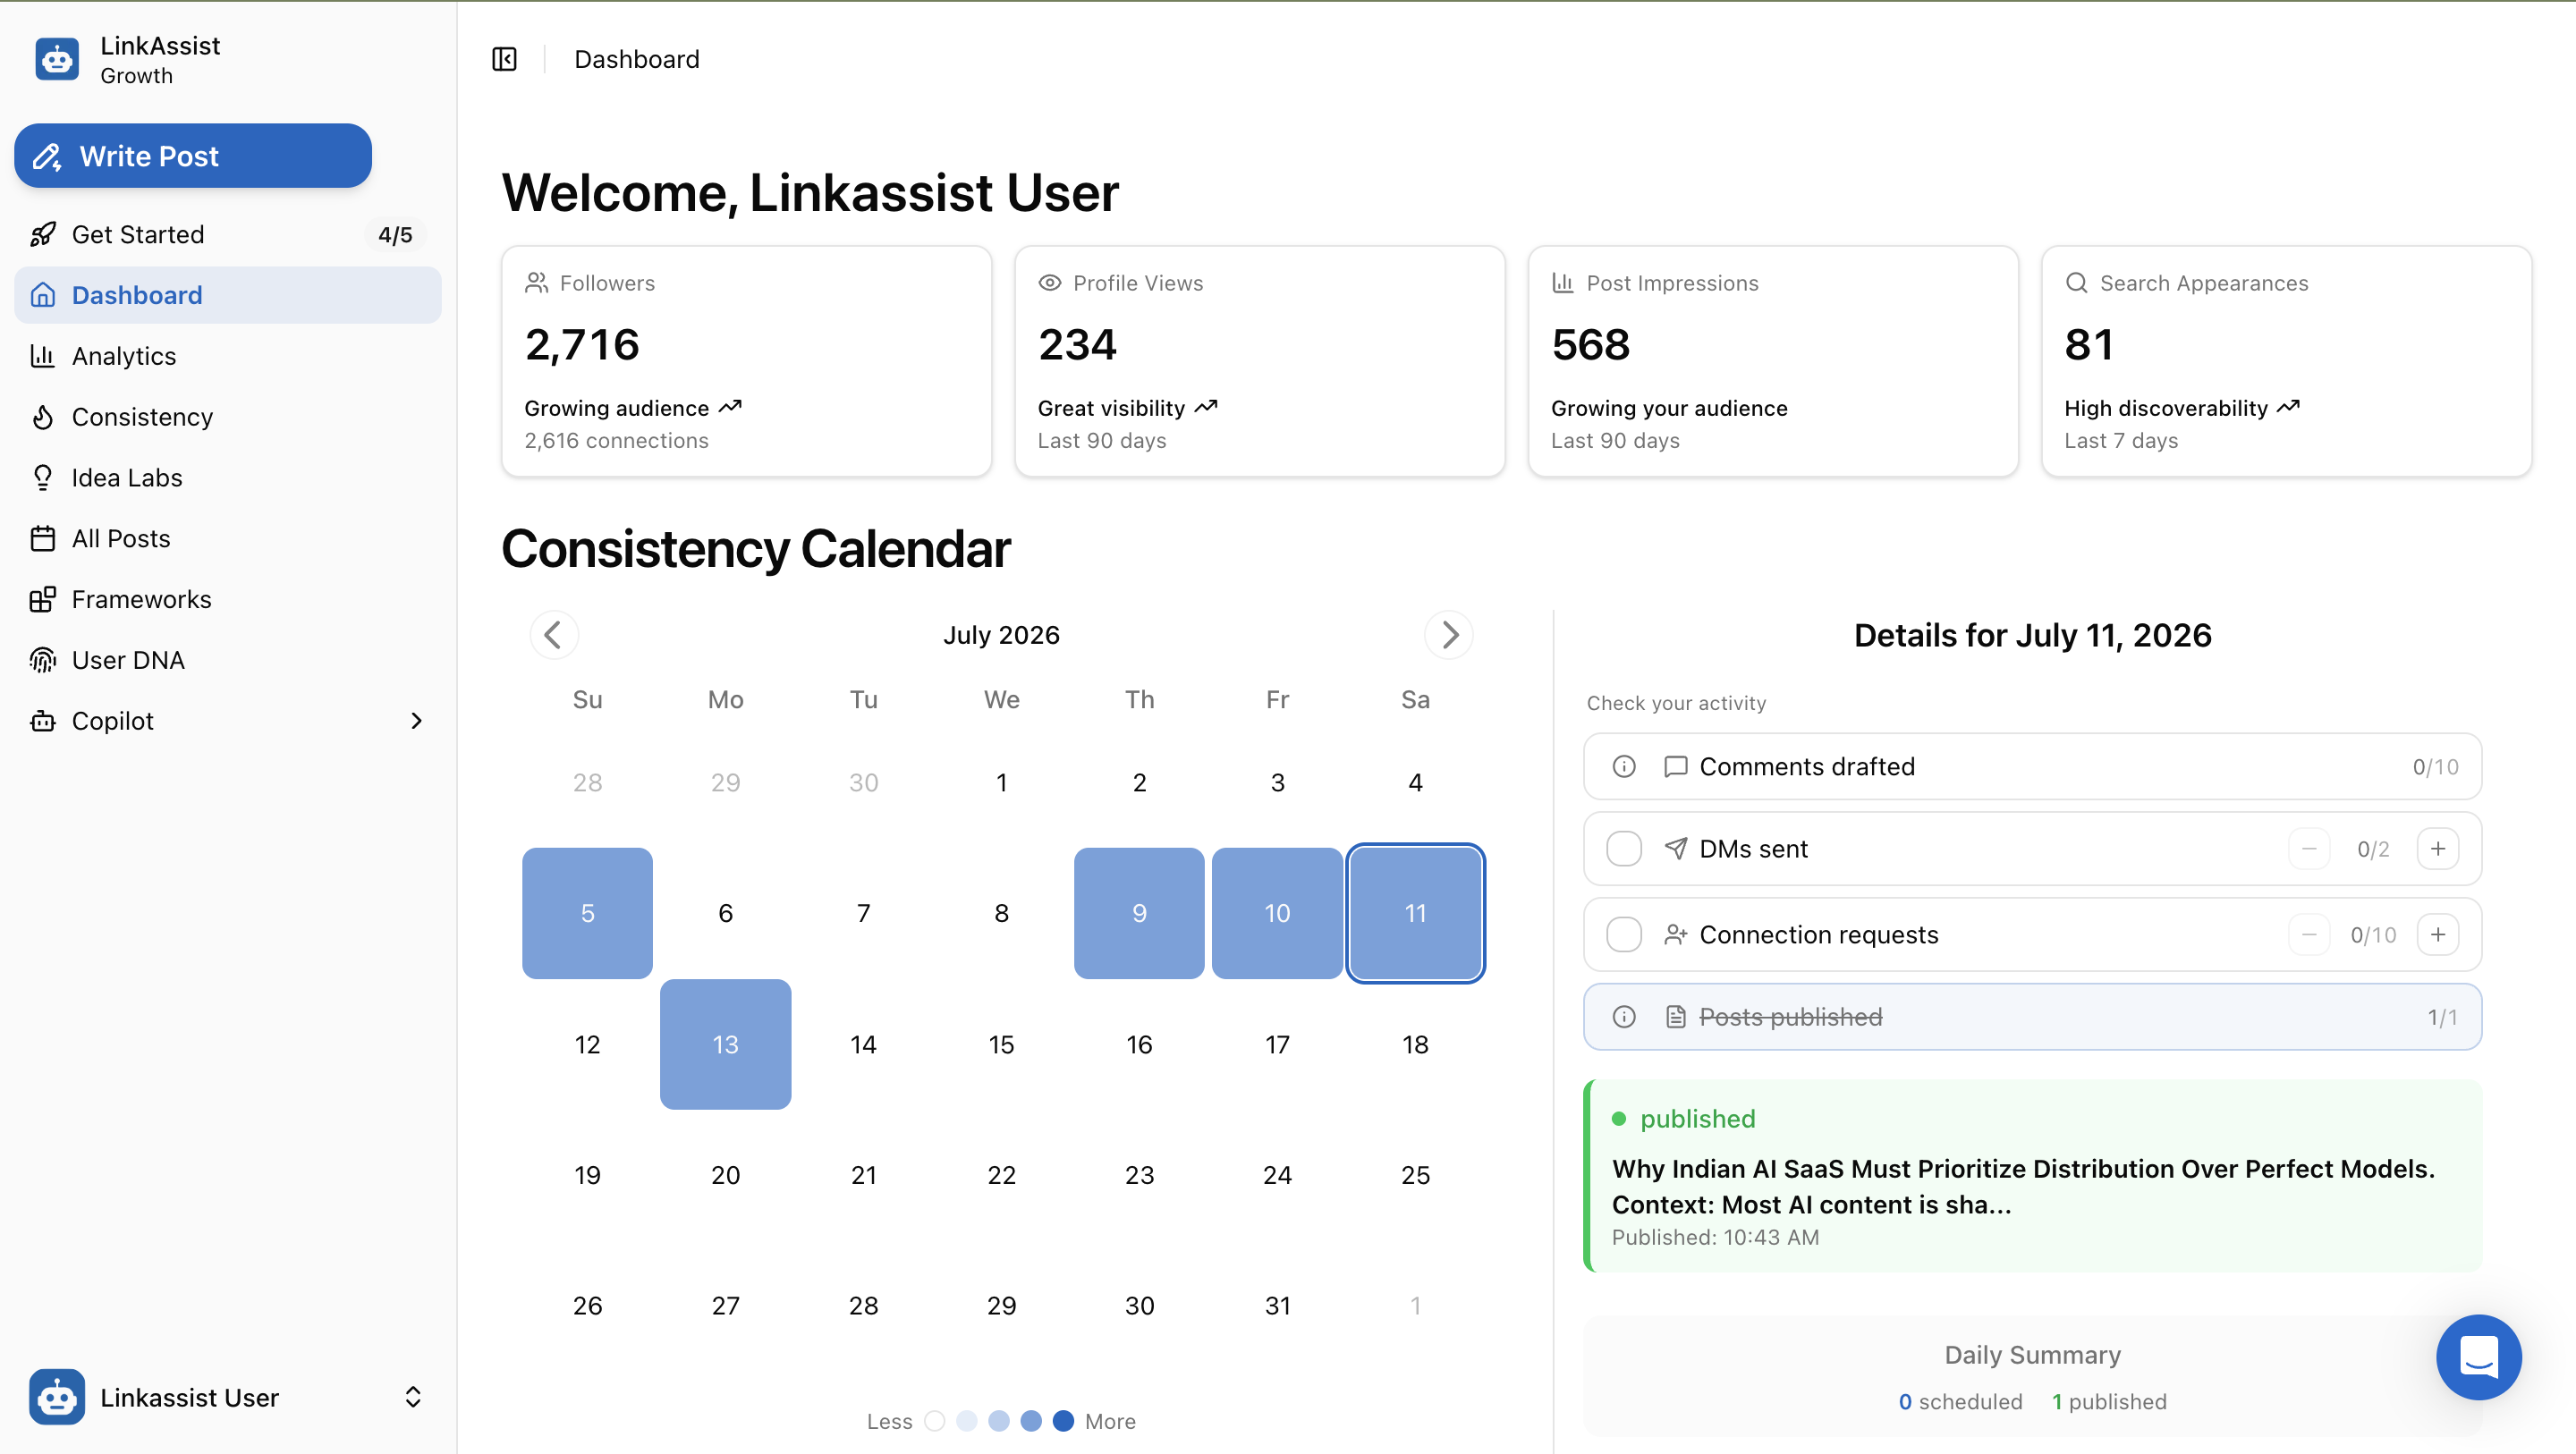Open the Get Started 4/5 item
2576x1454 pixels.
coord(227,234)
